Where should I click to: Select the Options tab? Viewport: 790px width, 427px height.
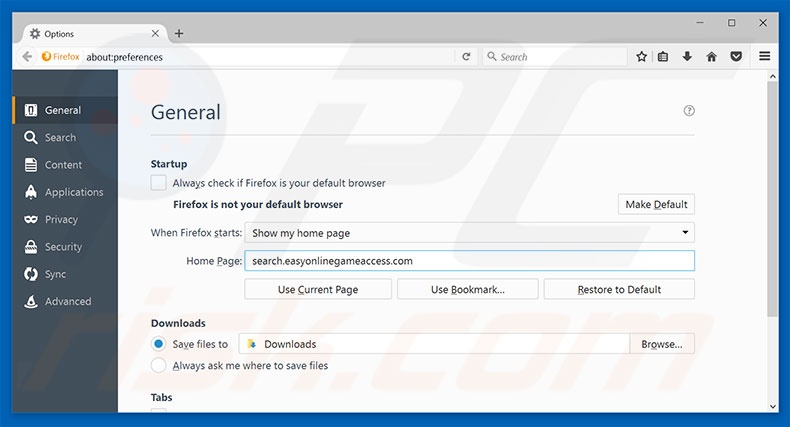click(95, 33)
